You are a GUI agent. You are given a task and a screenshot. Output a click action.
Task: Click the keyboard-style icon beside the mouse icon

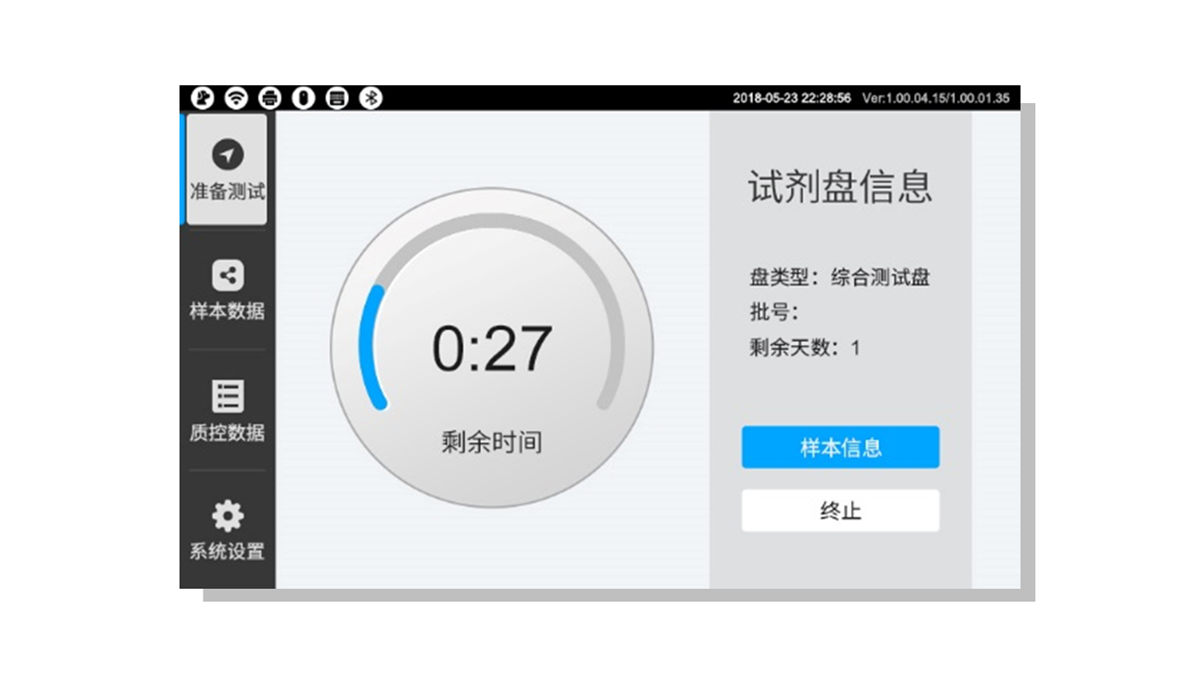338,98
